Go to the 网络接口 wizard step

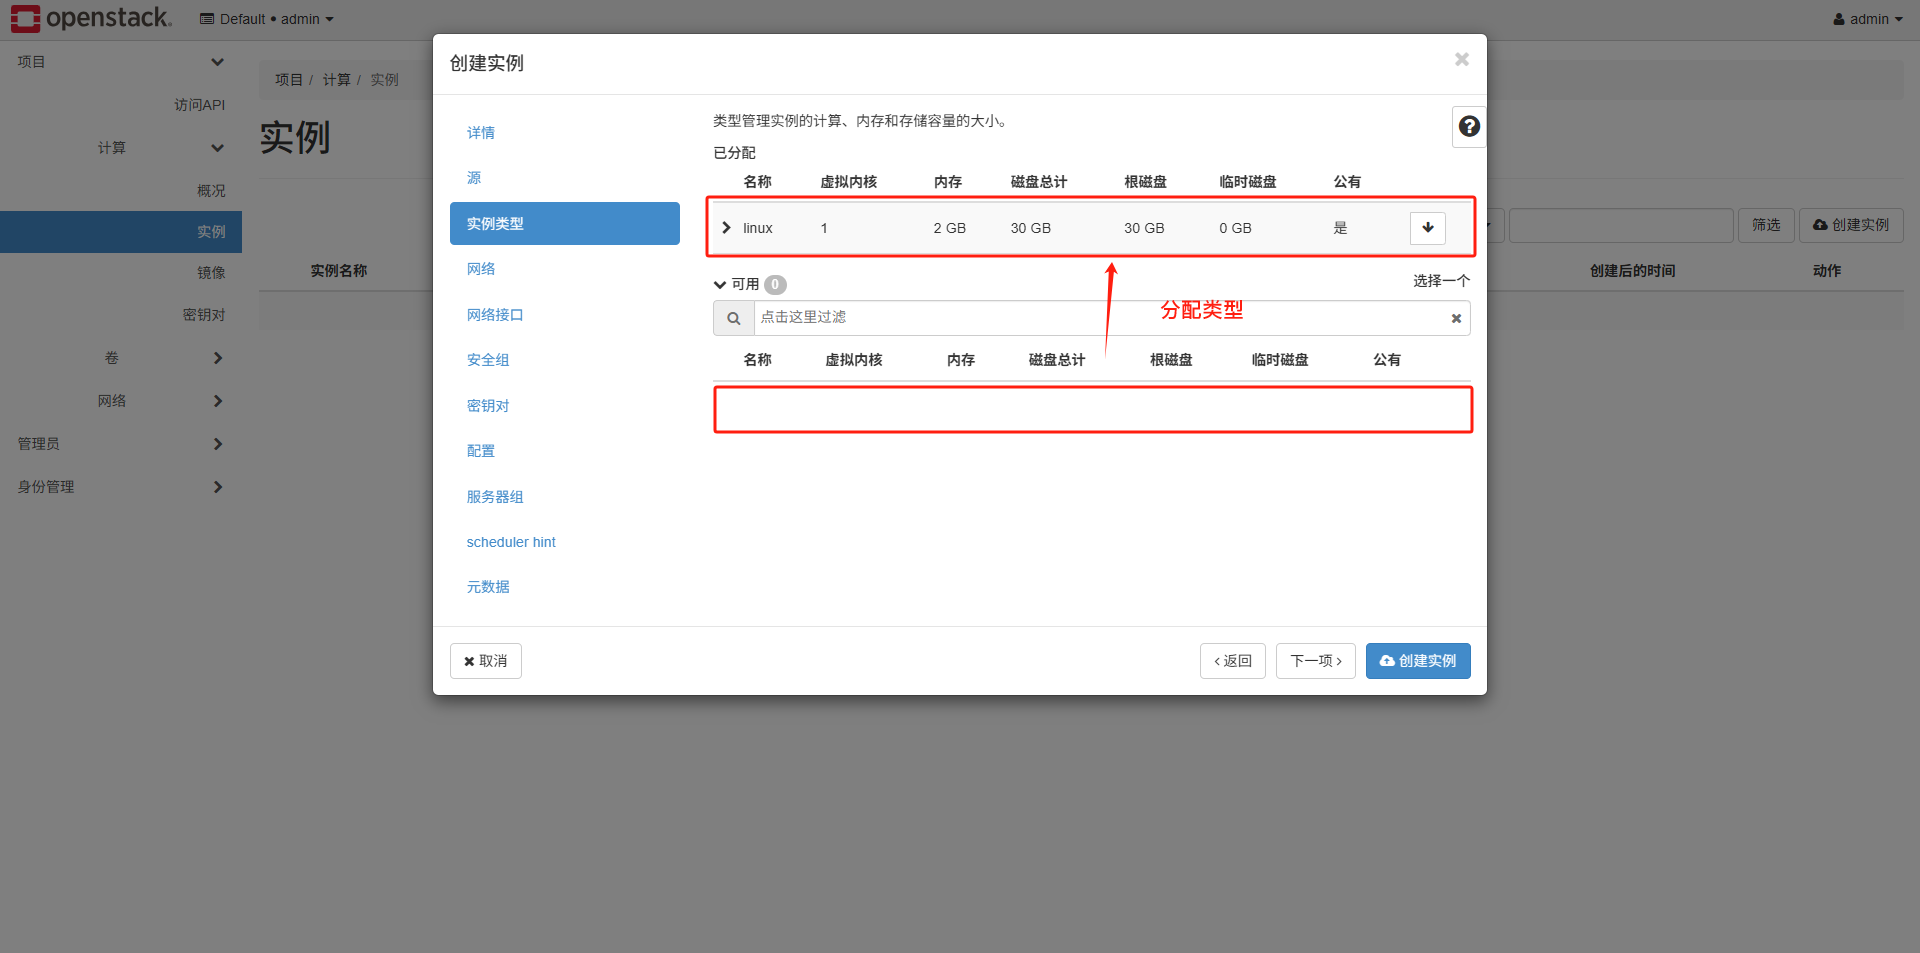coord(495,315)
